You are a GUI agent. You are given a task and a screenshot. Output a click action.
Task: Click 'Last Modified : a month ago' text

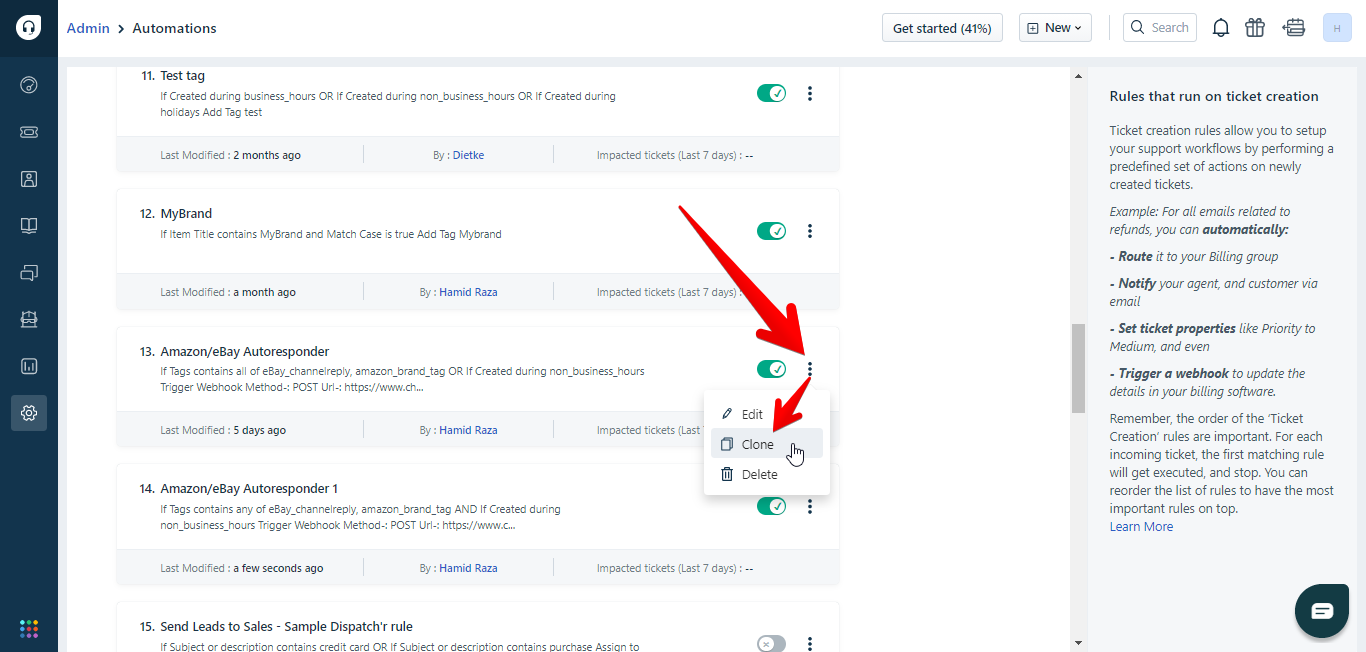(x=228, y=293)
